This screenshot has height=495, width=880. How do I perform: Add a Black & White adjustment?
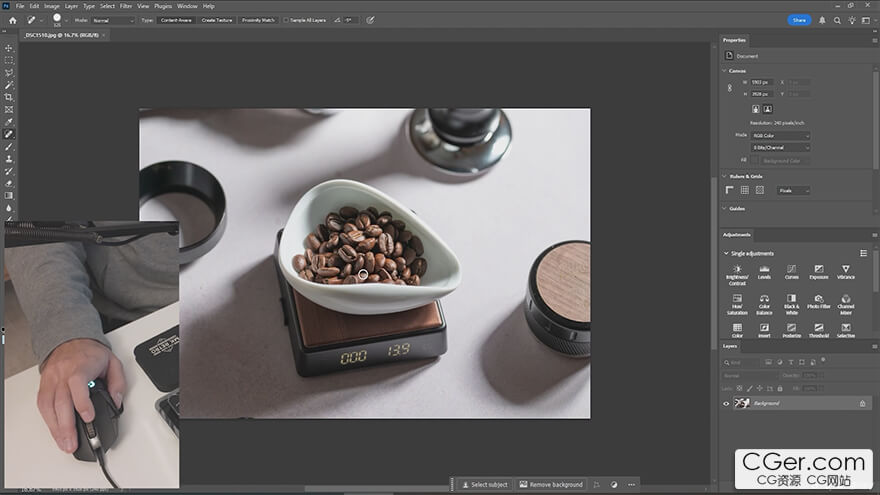791,304
